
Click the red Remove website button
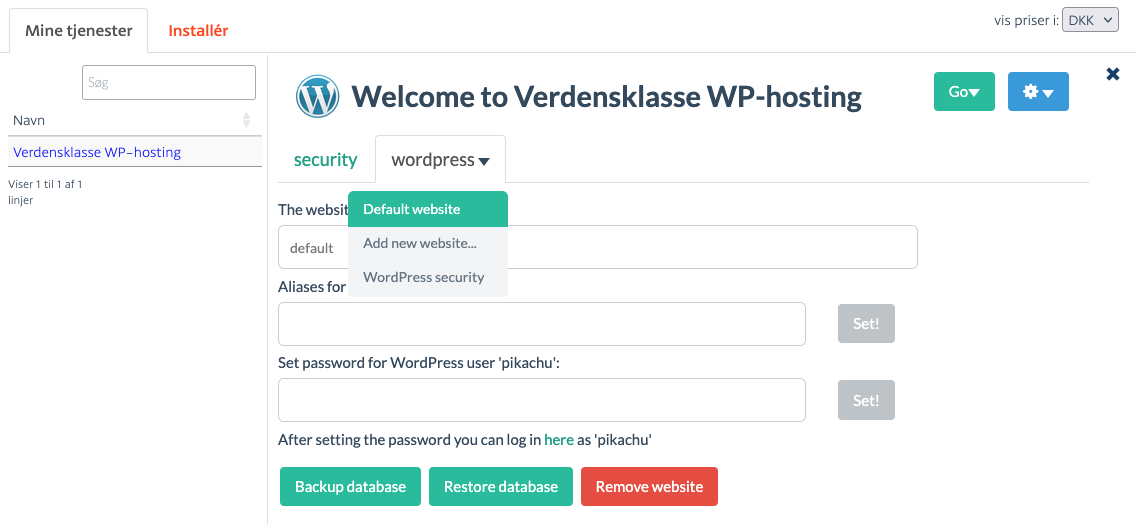(649, 487)
